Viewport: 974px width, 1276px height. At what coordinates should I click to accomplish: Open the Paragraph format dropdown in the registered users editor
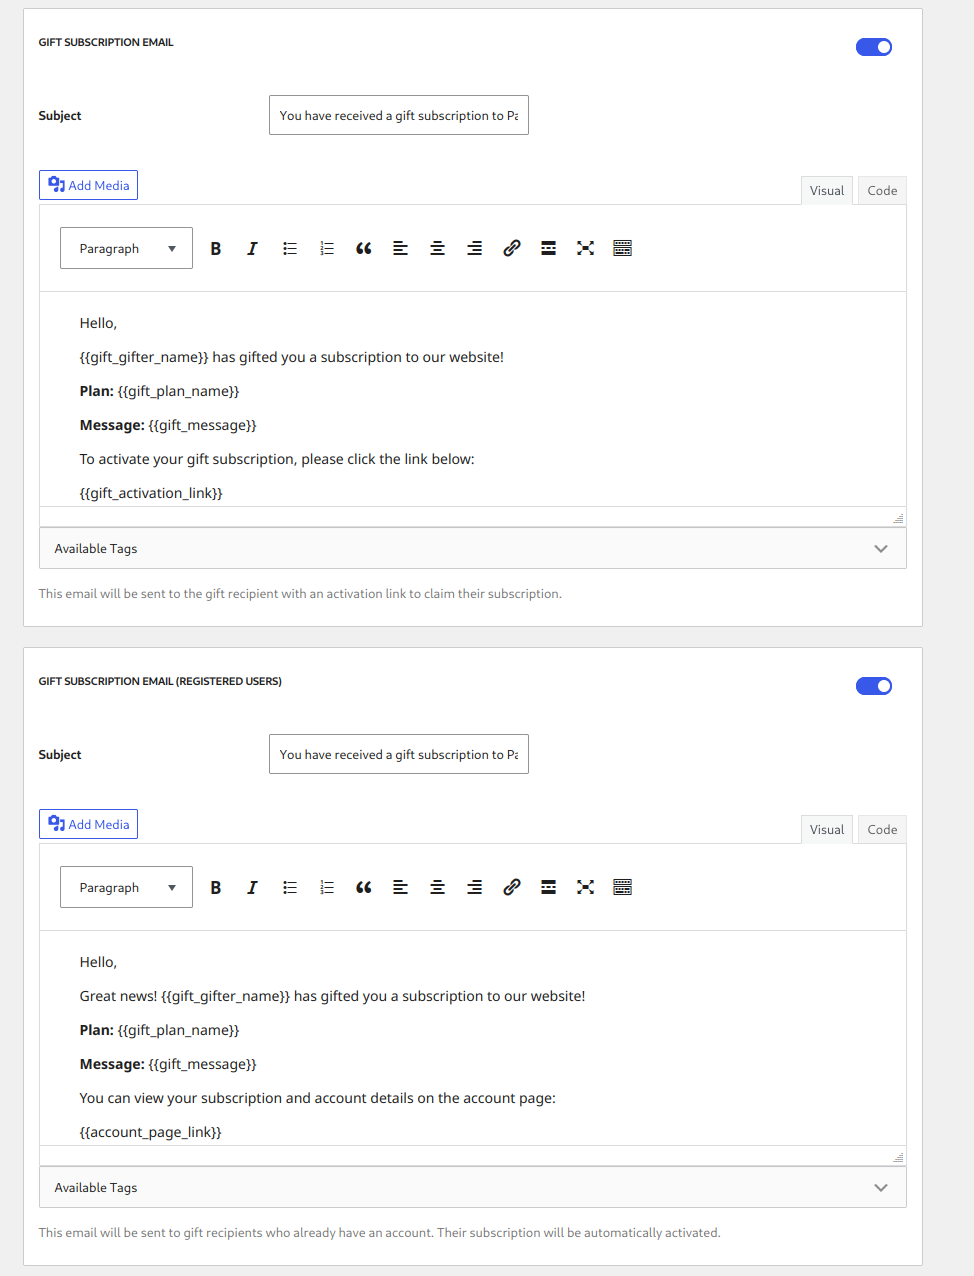click(x=126, y=888)
